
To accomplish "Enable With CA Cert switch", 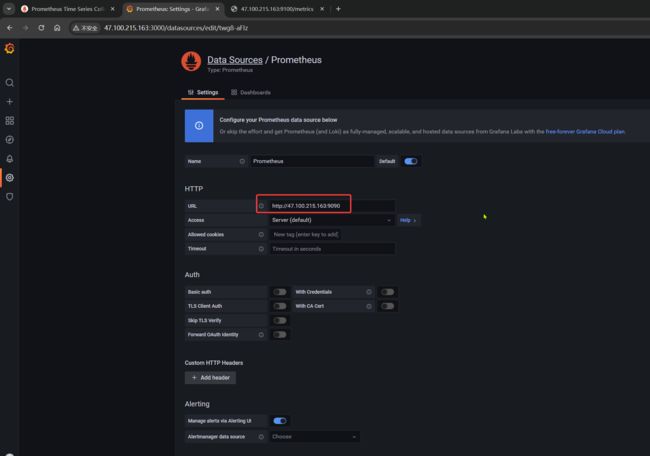I will tap(387, 306).
